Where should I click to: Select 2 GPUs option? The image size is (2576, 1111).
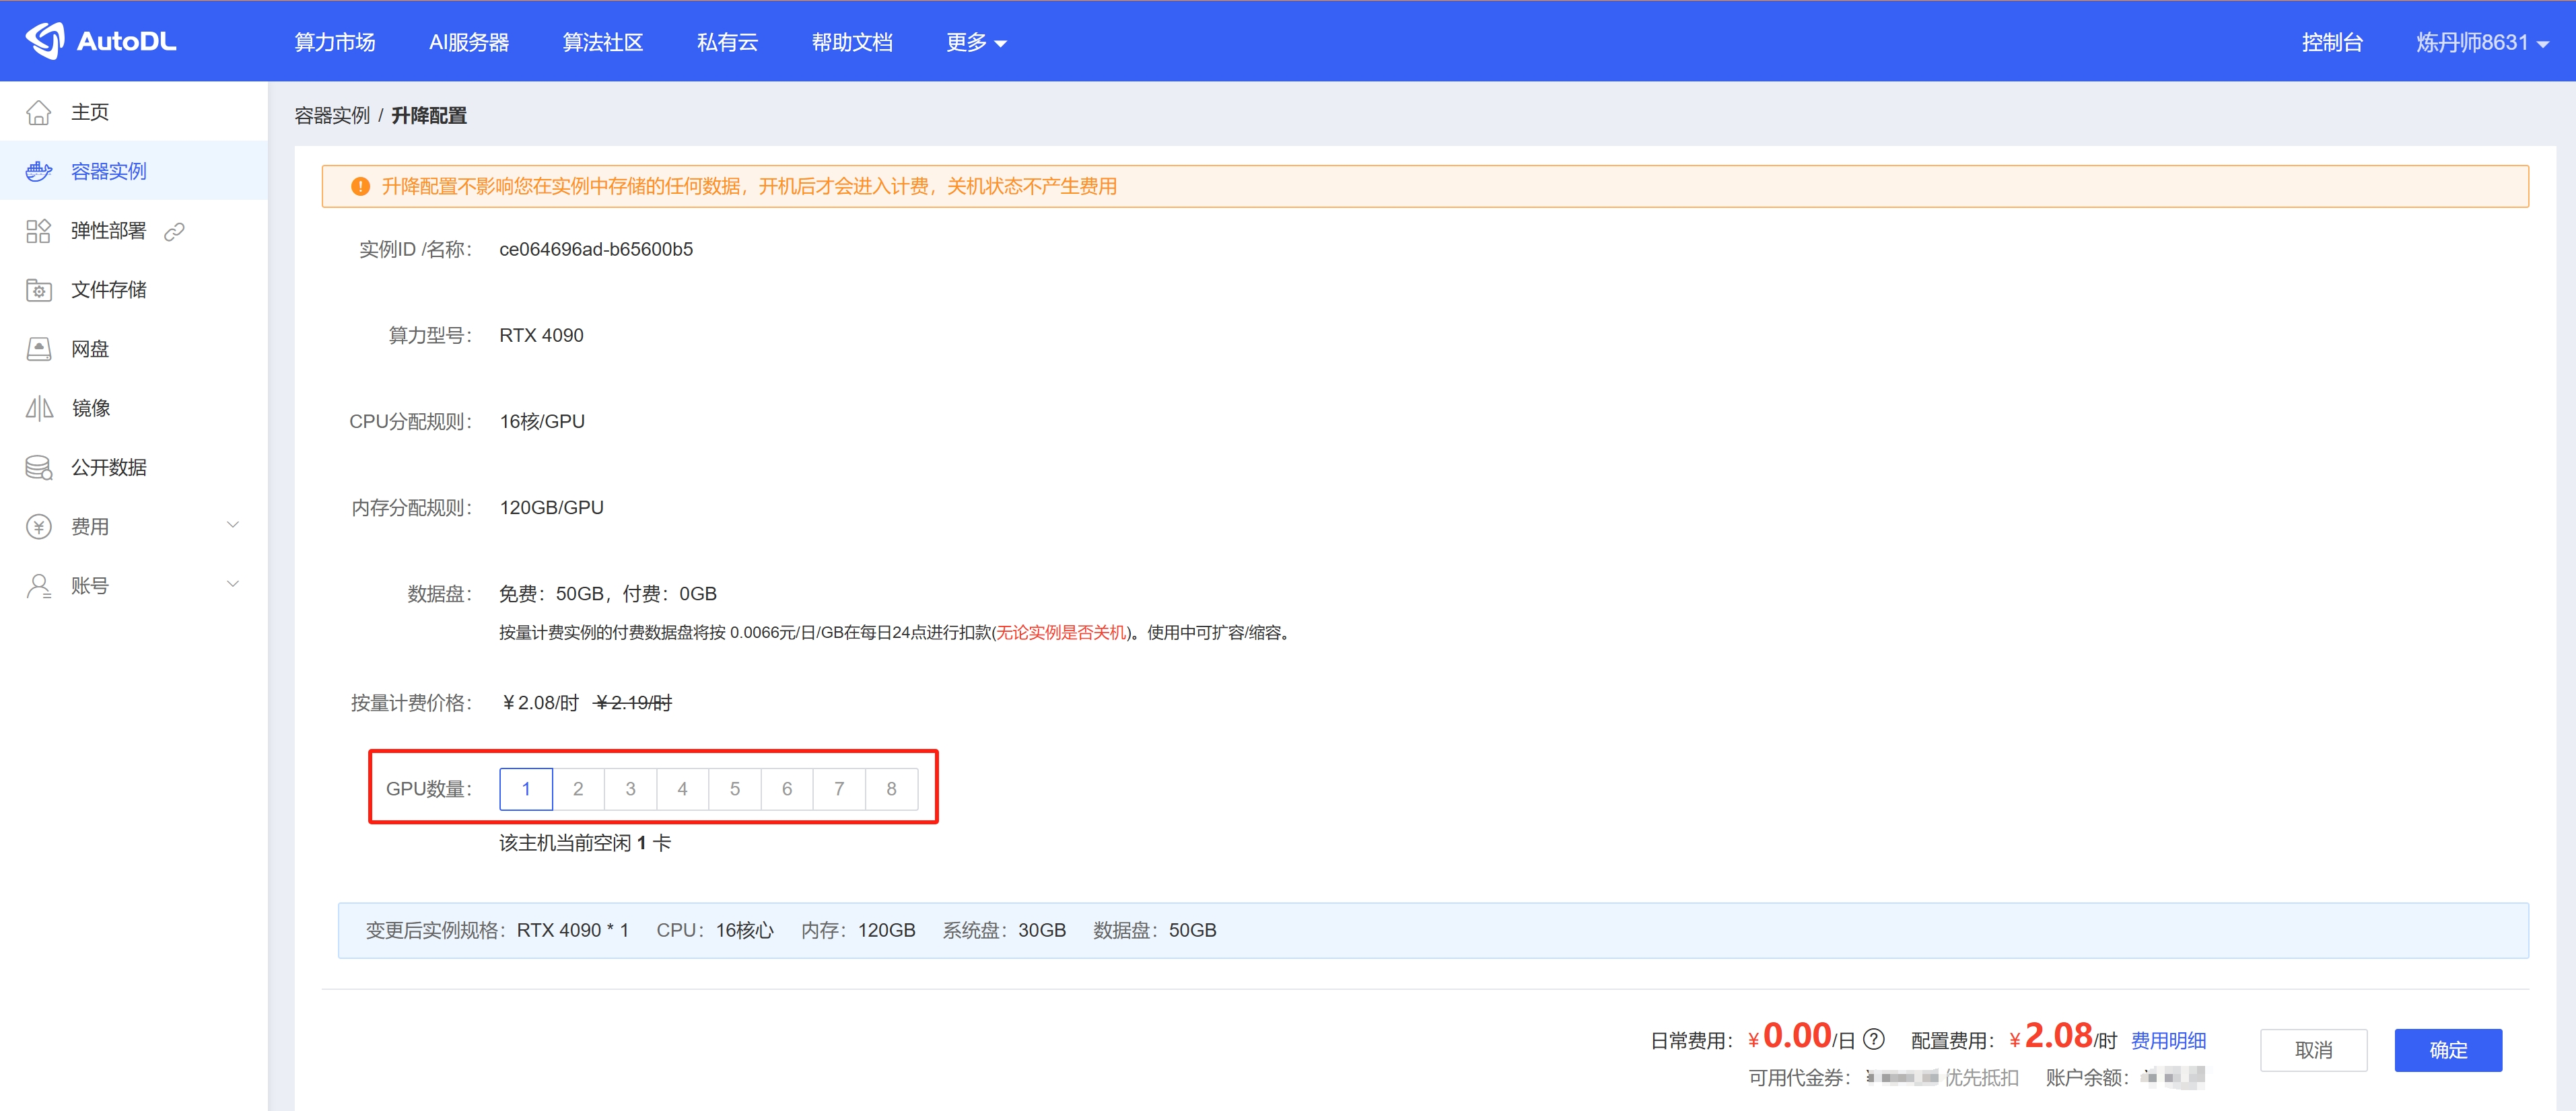[x=578, y=789]
